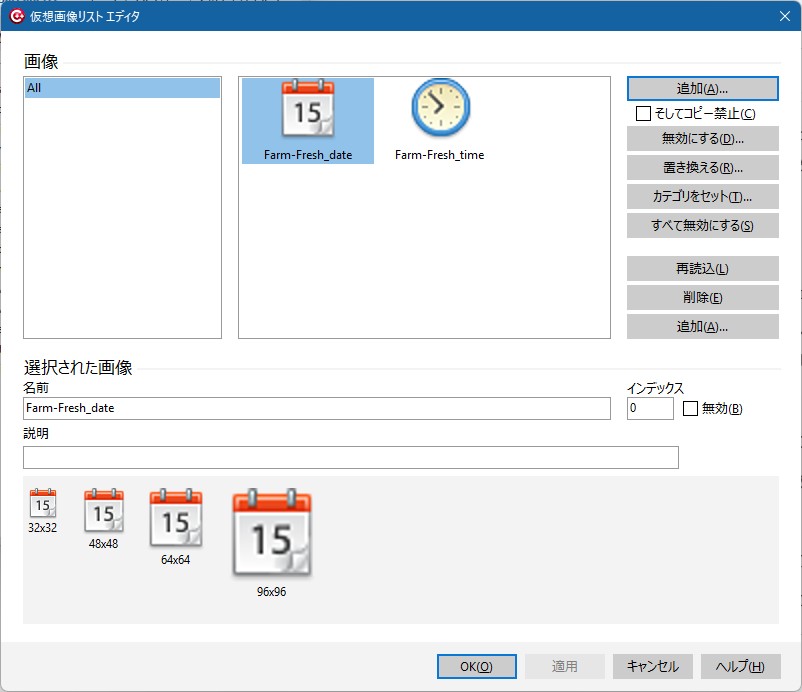Click the インデックス number field
Screen dimensions: 802x692
click(x=649, y=408)
